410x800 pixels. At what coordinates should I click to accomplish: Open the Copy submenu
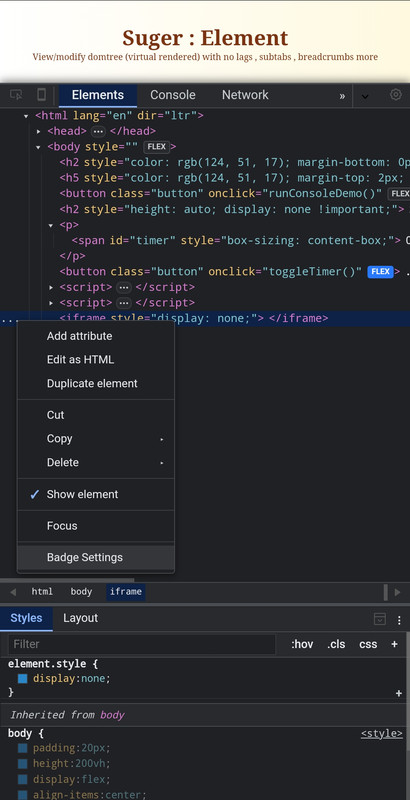[x=96, y=439]
